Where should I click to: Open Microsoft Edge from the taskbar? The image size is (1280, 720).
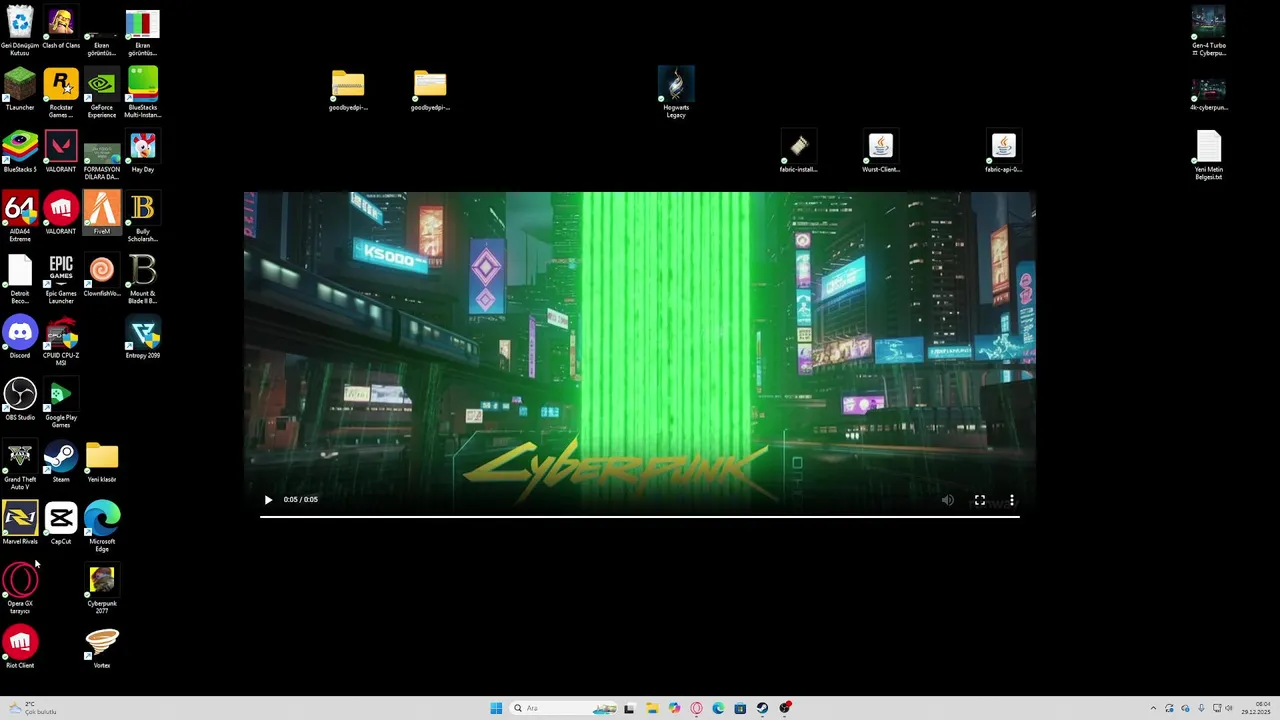tap(718, 708)
